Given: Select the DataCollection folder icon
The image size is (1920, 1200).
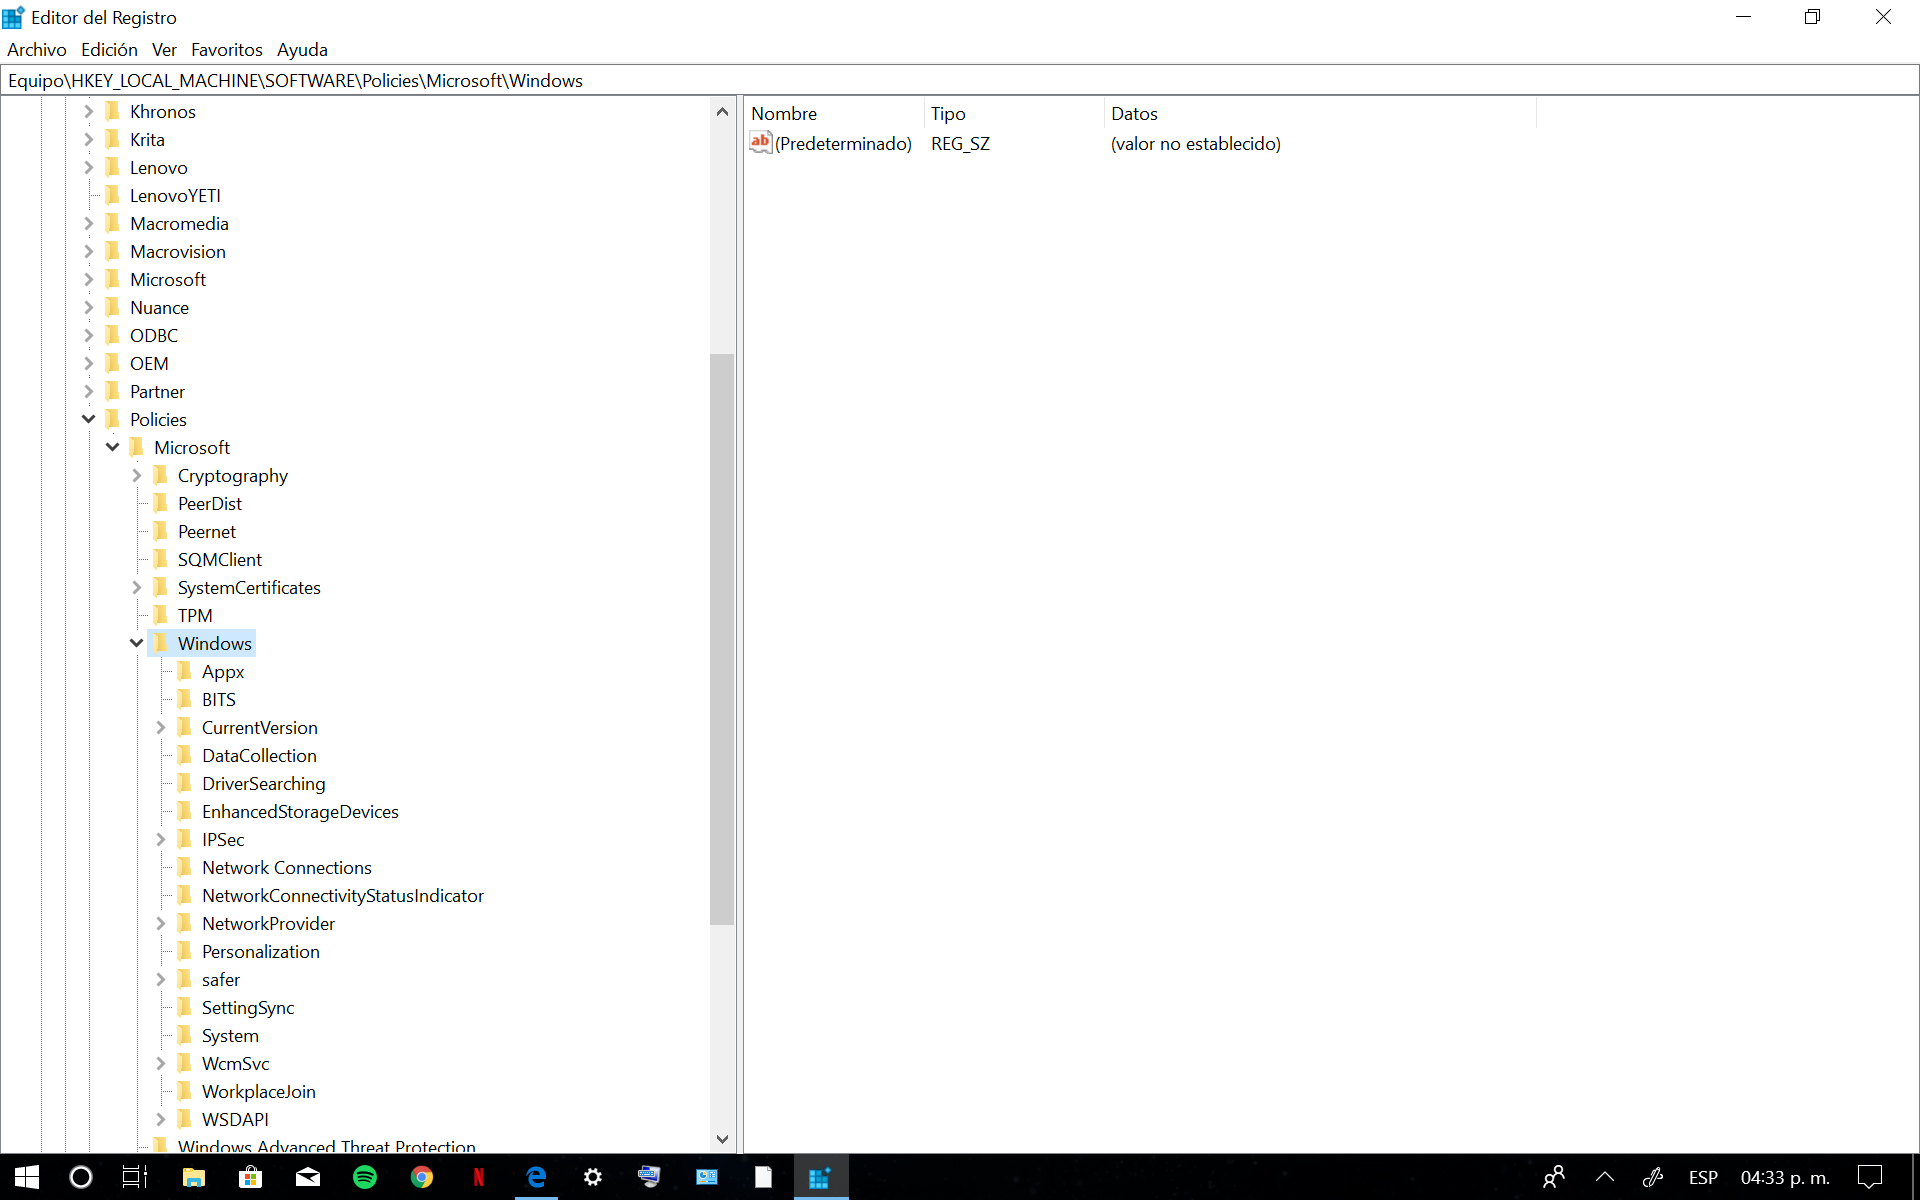Looking at the screenshot, I should click(x=184, y=755).
